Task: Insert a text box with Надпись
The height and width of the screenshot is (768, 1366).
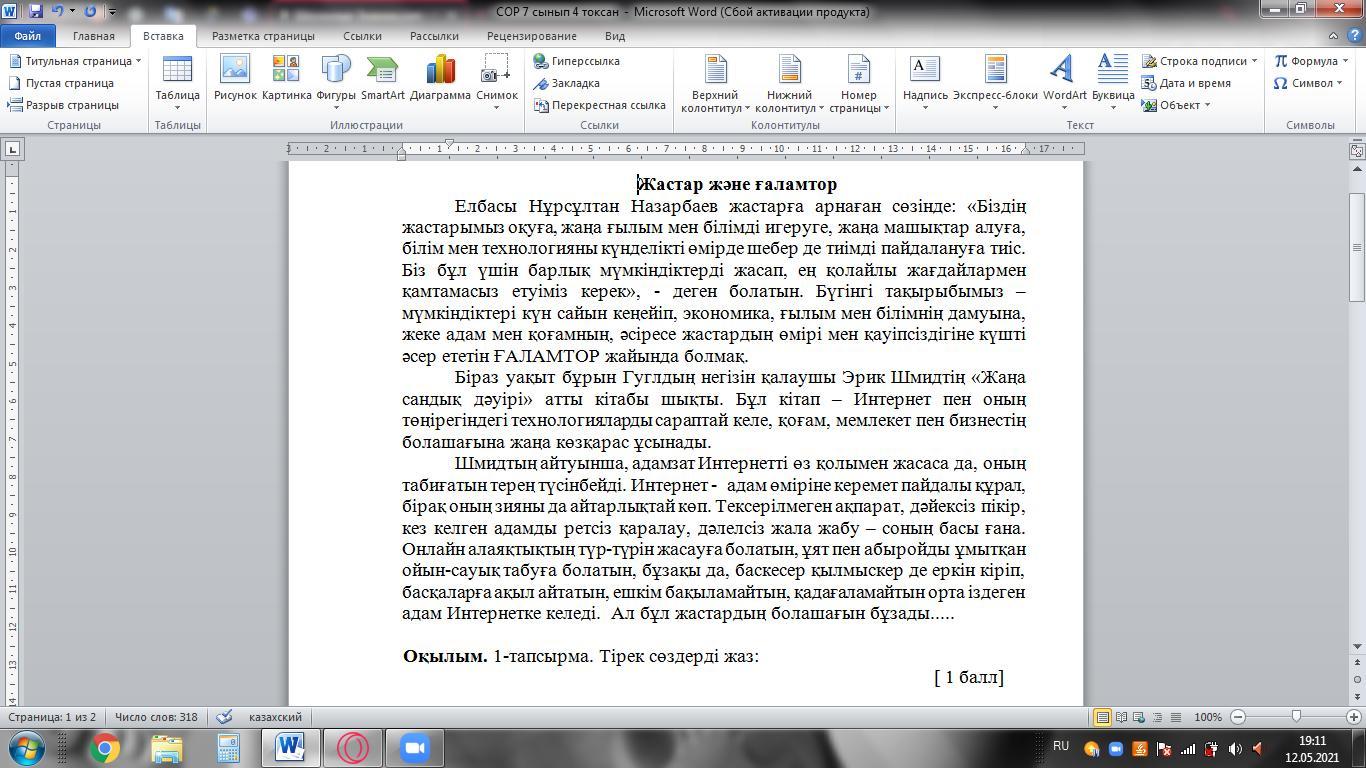Action: (x=925, y=80)
